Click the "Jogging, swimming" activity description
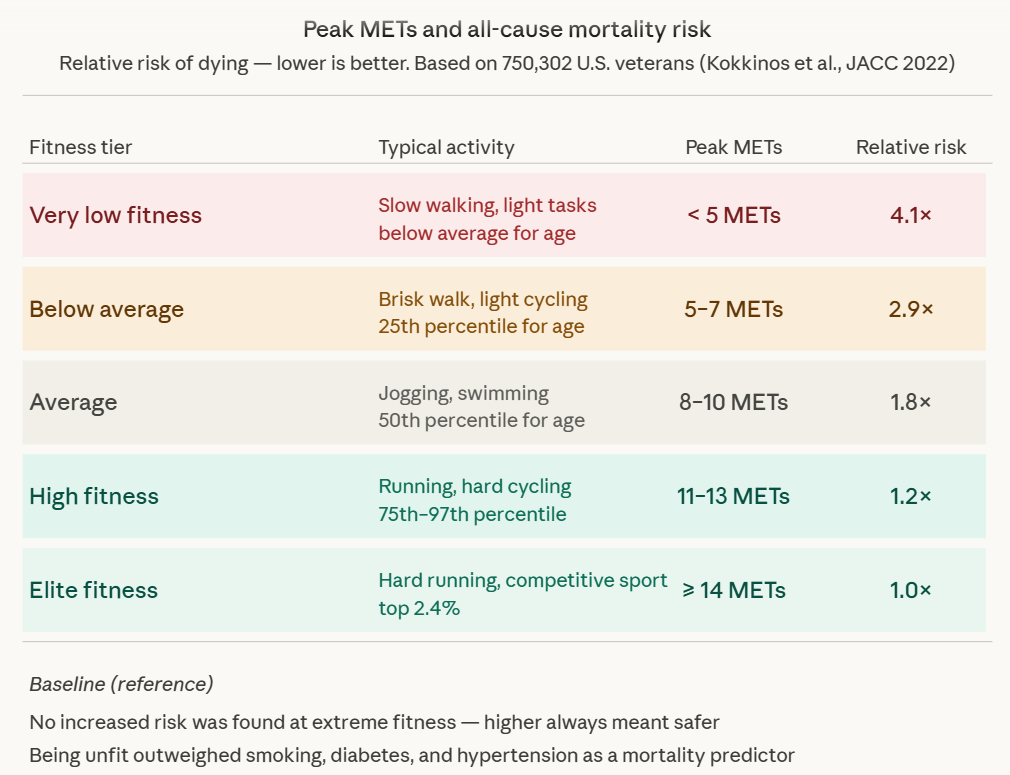This screenshot has width=1010, height=775. point(464,393)
